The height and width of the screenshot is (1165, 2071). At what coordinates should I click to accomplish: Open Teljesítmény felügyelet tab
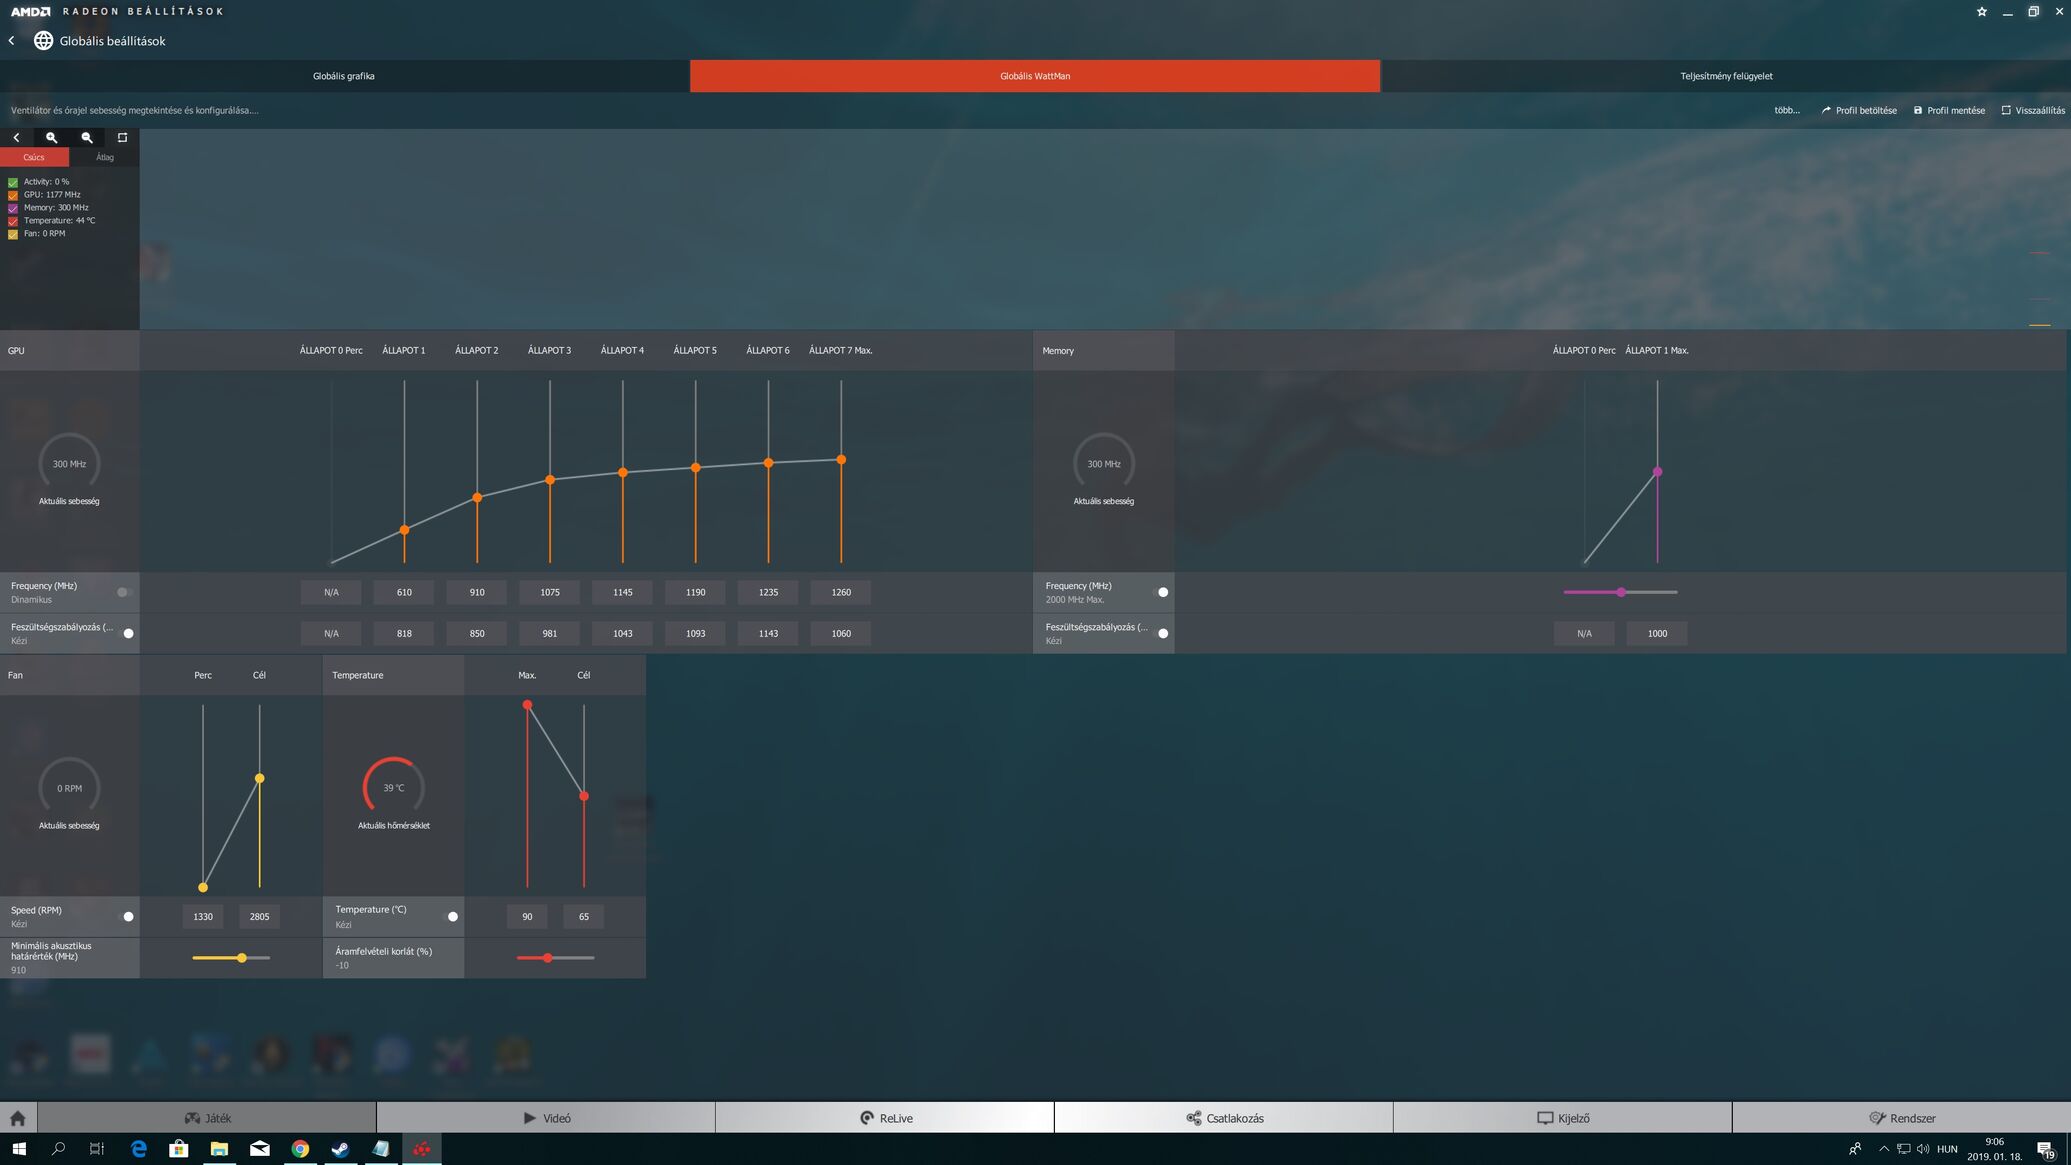[x=1725, y=76]
